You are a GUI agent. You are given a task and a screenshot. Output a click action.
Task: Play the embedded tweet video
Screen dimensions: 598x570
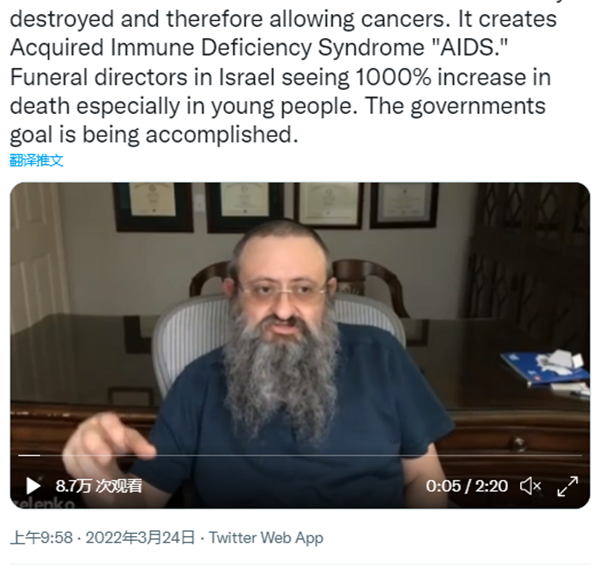[x=33, y=486]
